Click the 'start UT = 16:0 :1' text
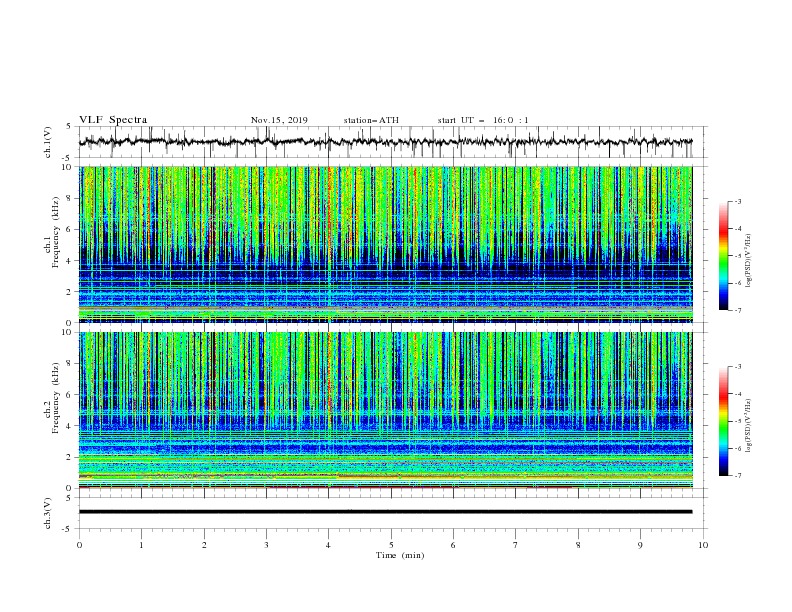This screenshot has width=792, height=612. point(483,120)
